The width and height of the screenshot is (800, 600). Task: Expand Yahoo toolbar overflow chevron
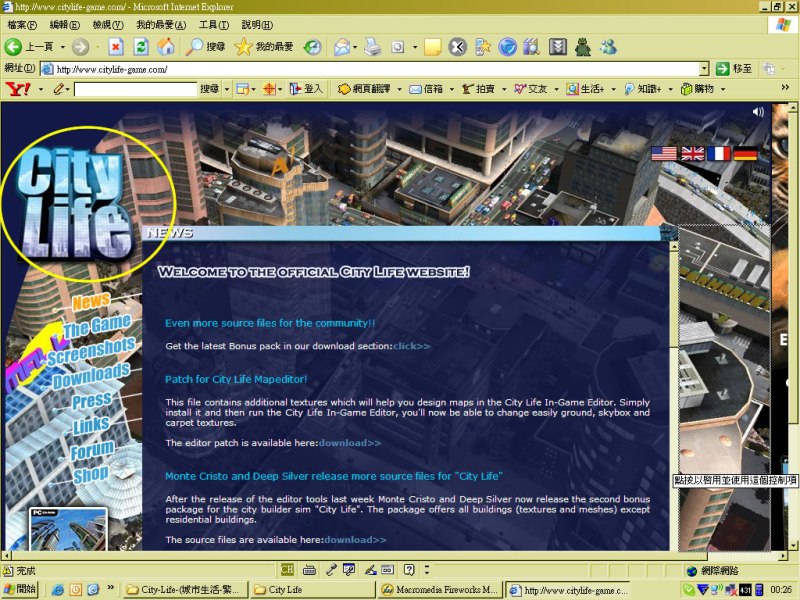pos(785,88)
